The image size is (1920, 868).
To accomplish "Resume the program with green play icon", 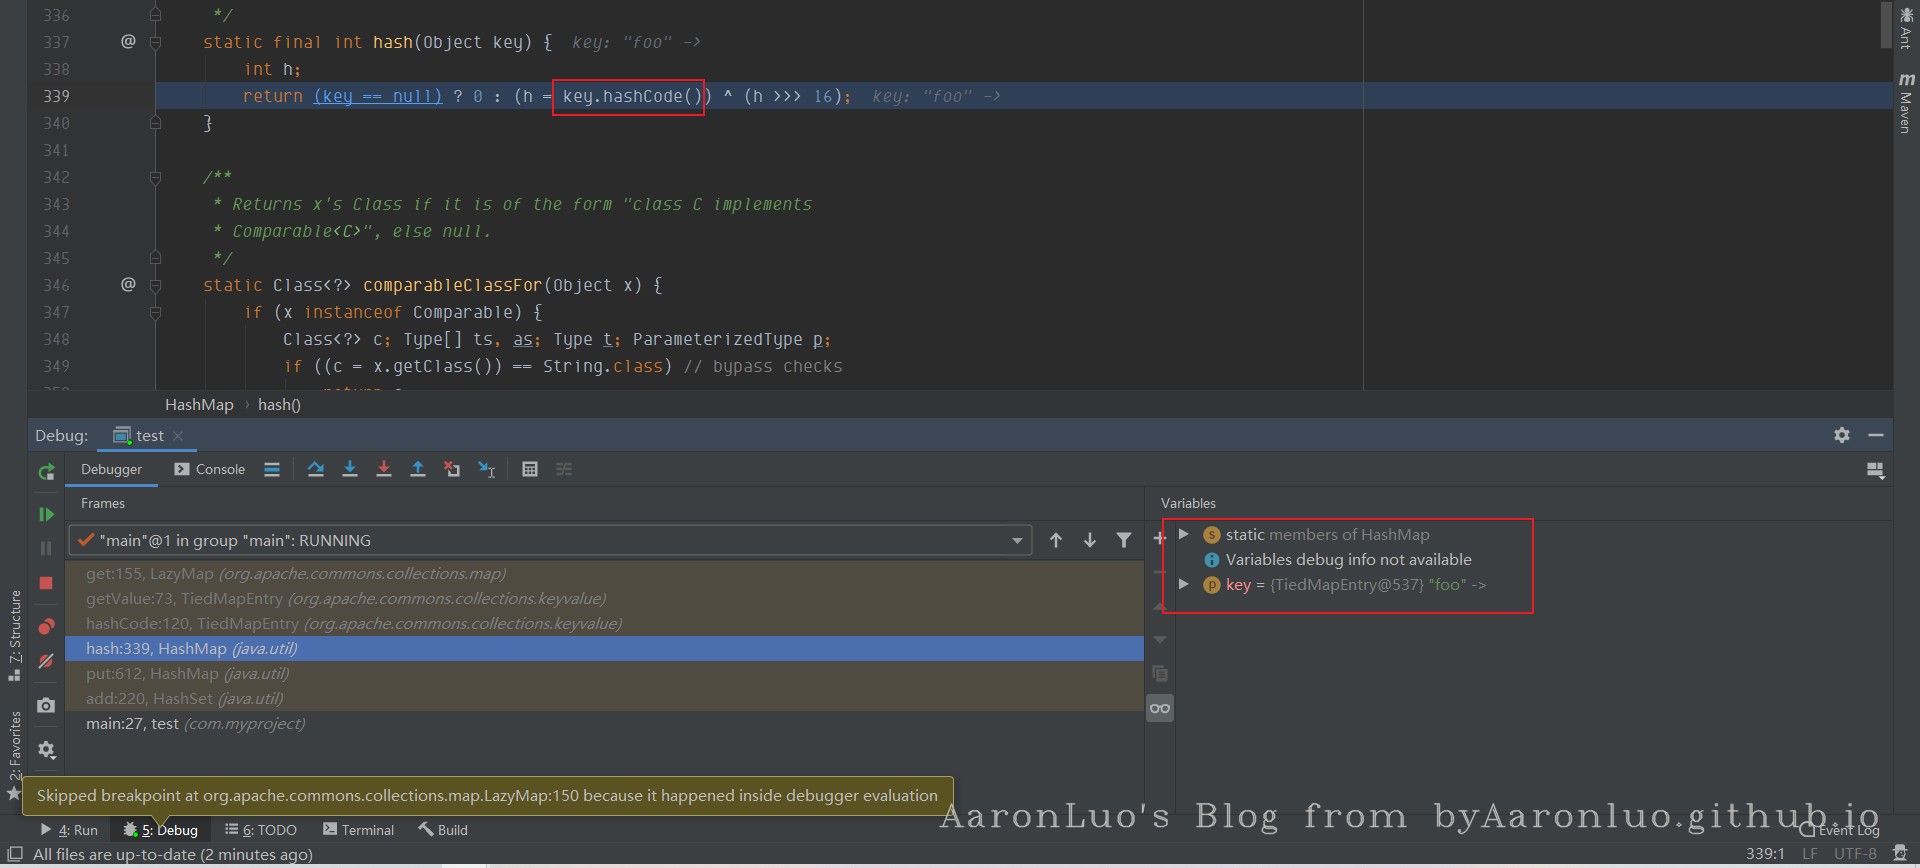I will tap(46, 514).
